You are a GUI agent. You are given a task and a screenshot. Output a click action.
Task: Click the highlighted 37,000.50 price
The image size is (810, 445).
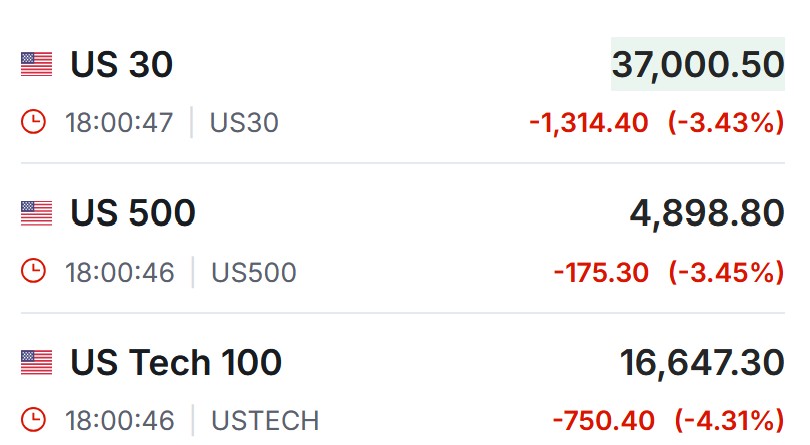pos(698,64)
